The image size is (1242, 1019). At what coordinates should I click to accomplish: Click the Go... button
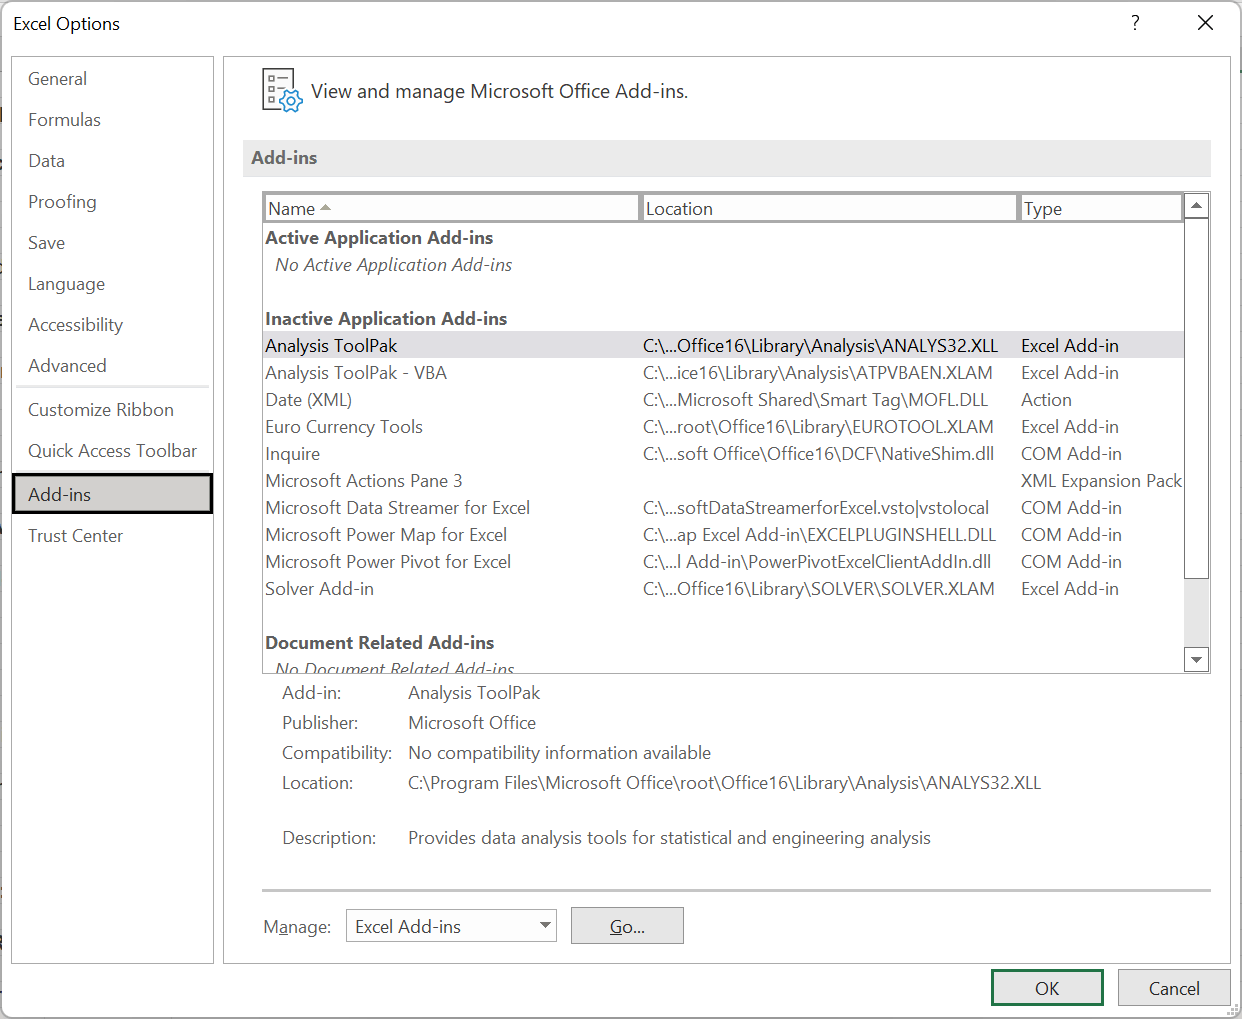pyautogui.click(x=627, y=926)
